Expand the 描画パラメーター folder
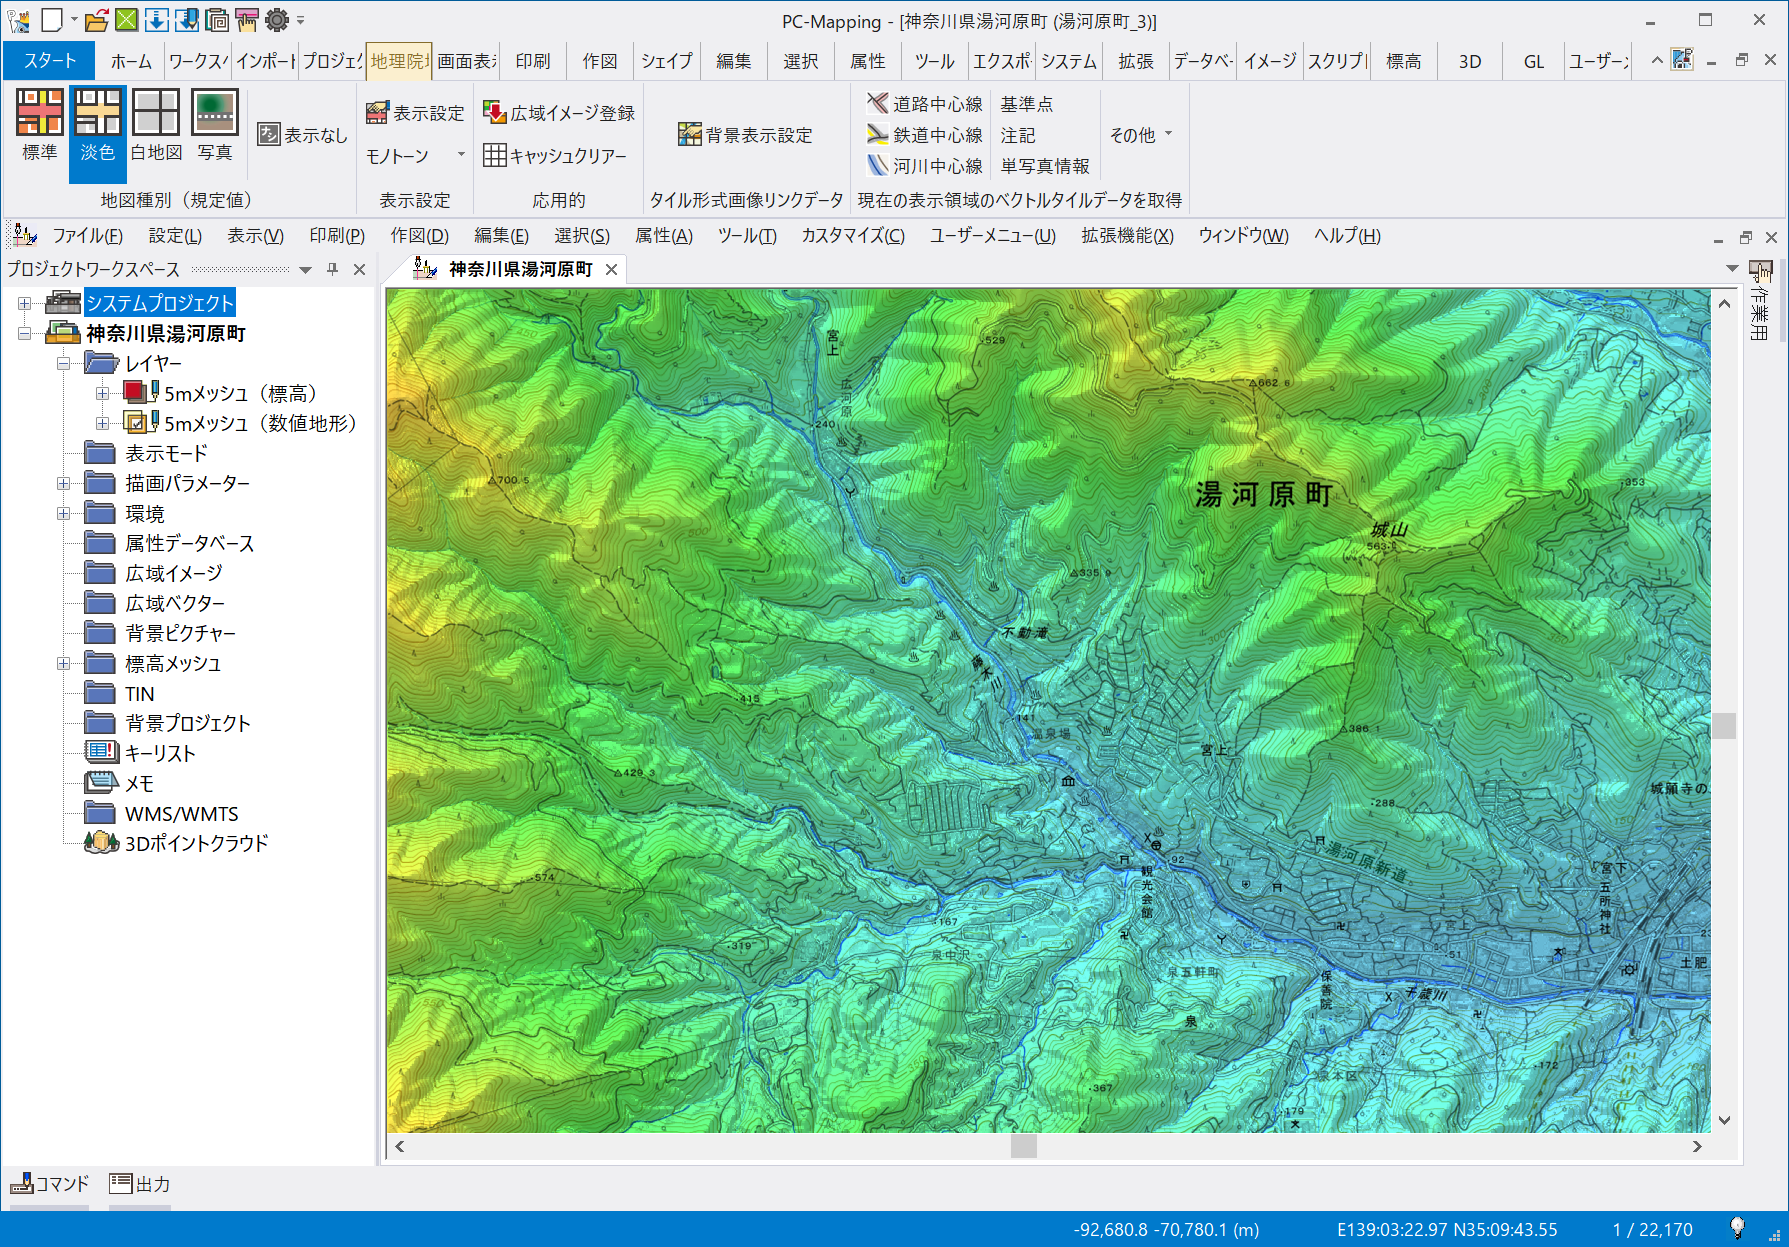 pos(63,483)
